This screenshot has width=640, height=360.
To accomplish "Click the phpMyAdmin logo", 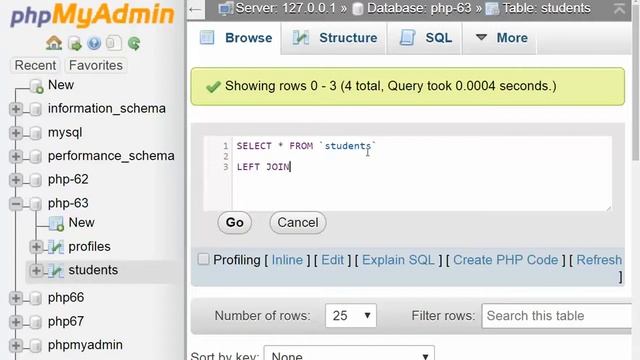I will click(x=92, y=15).
